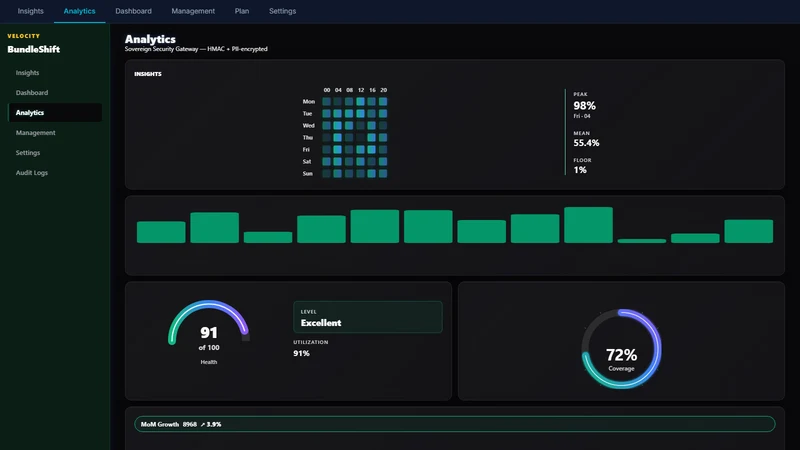Click the Sovereign Security Gateway subtitle
Image resolution: width=800 pixels, height=450 pixels.
[196, 49]
